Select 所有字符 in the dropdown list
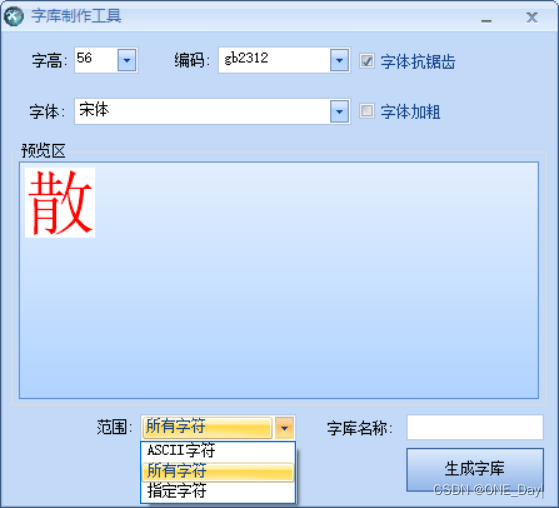The image size is (559, 508). point(218,471)
